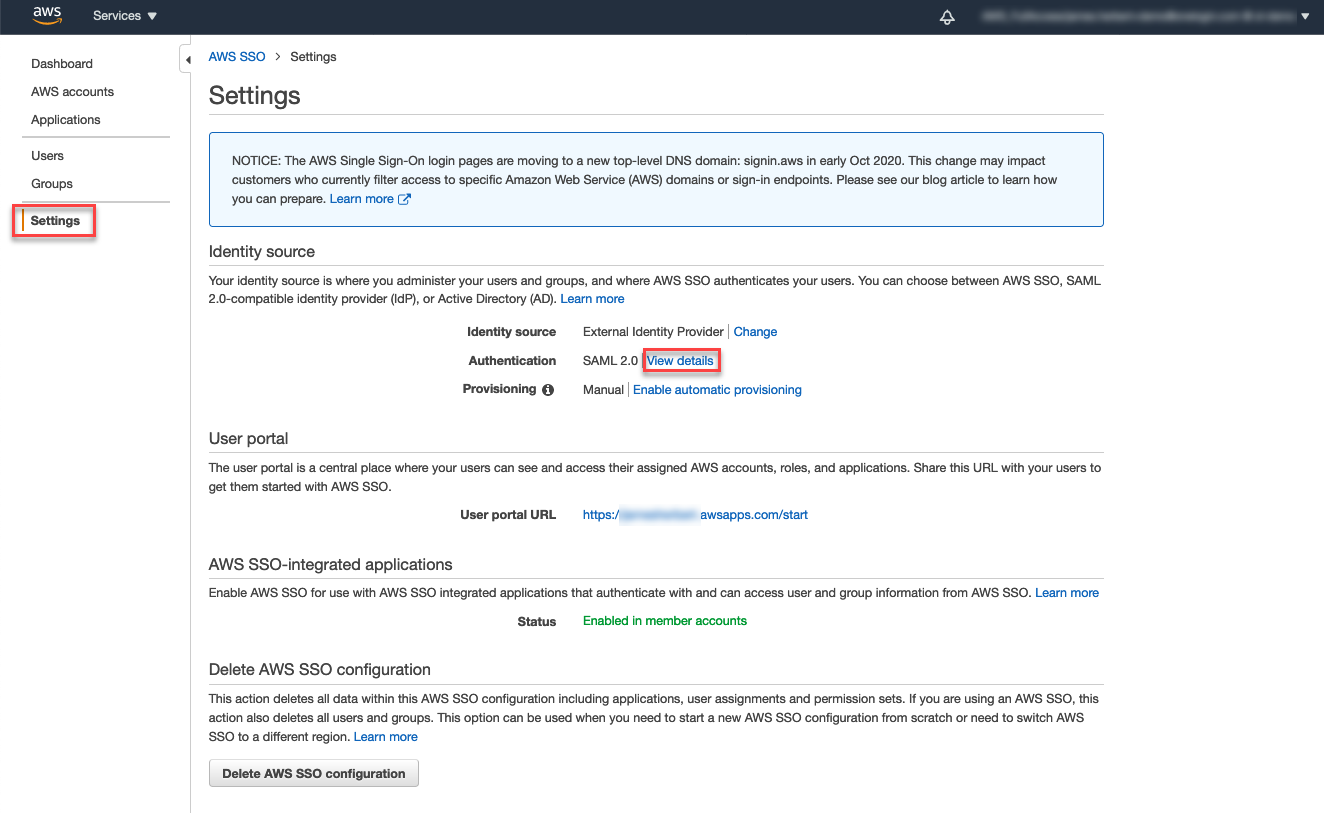Open the user portal URL link
The width and height of the screenshot is (1324, 813).
[695, 514]
